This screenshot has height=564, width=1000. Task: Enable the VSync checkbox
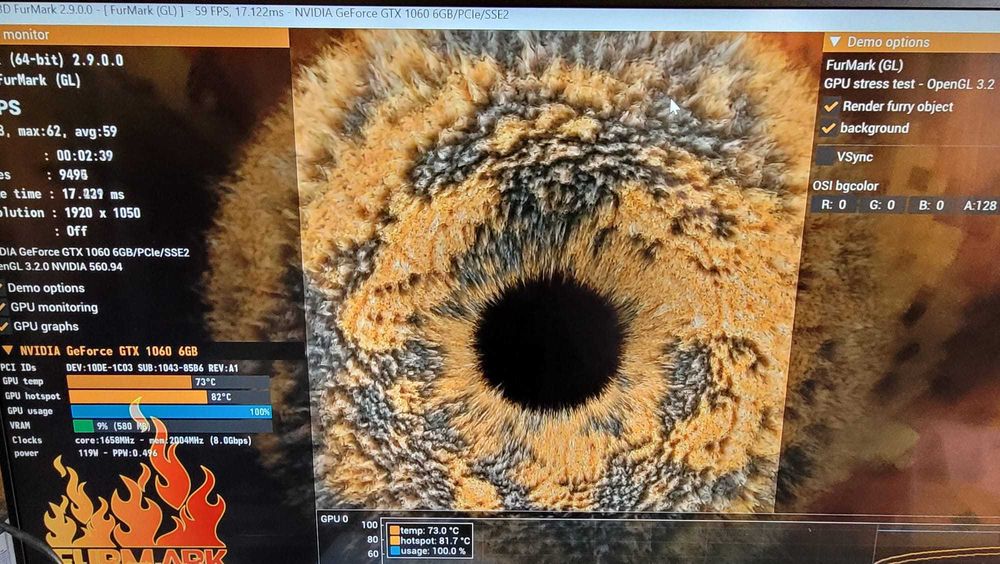[826, 156]
